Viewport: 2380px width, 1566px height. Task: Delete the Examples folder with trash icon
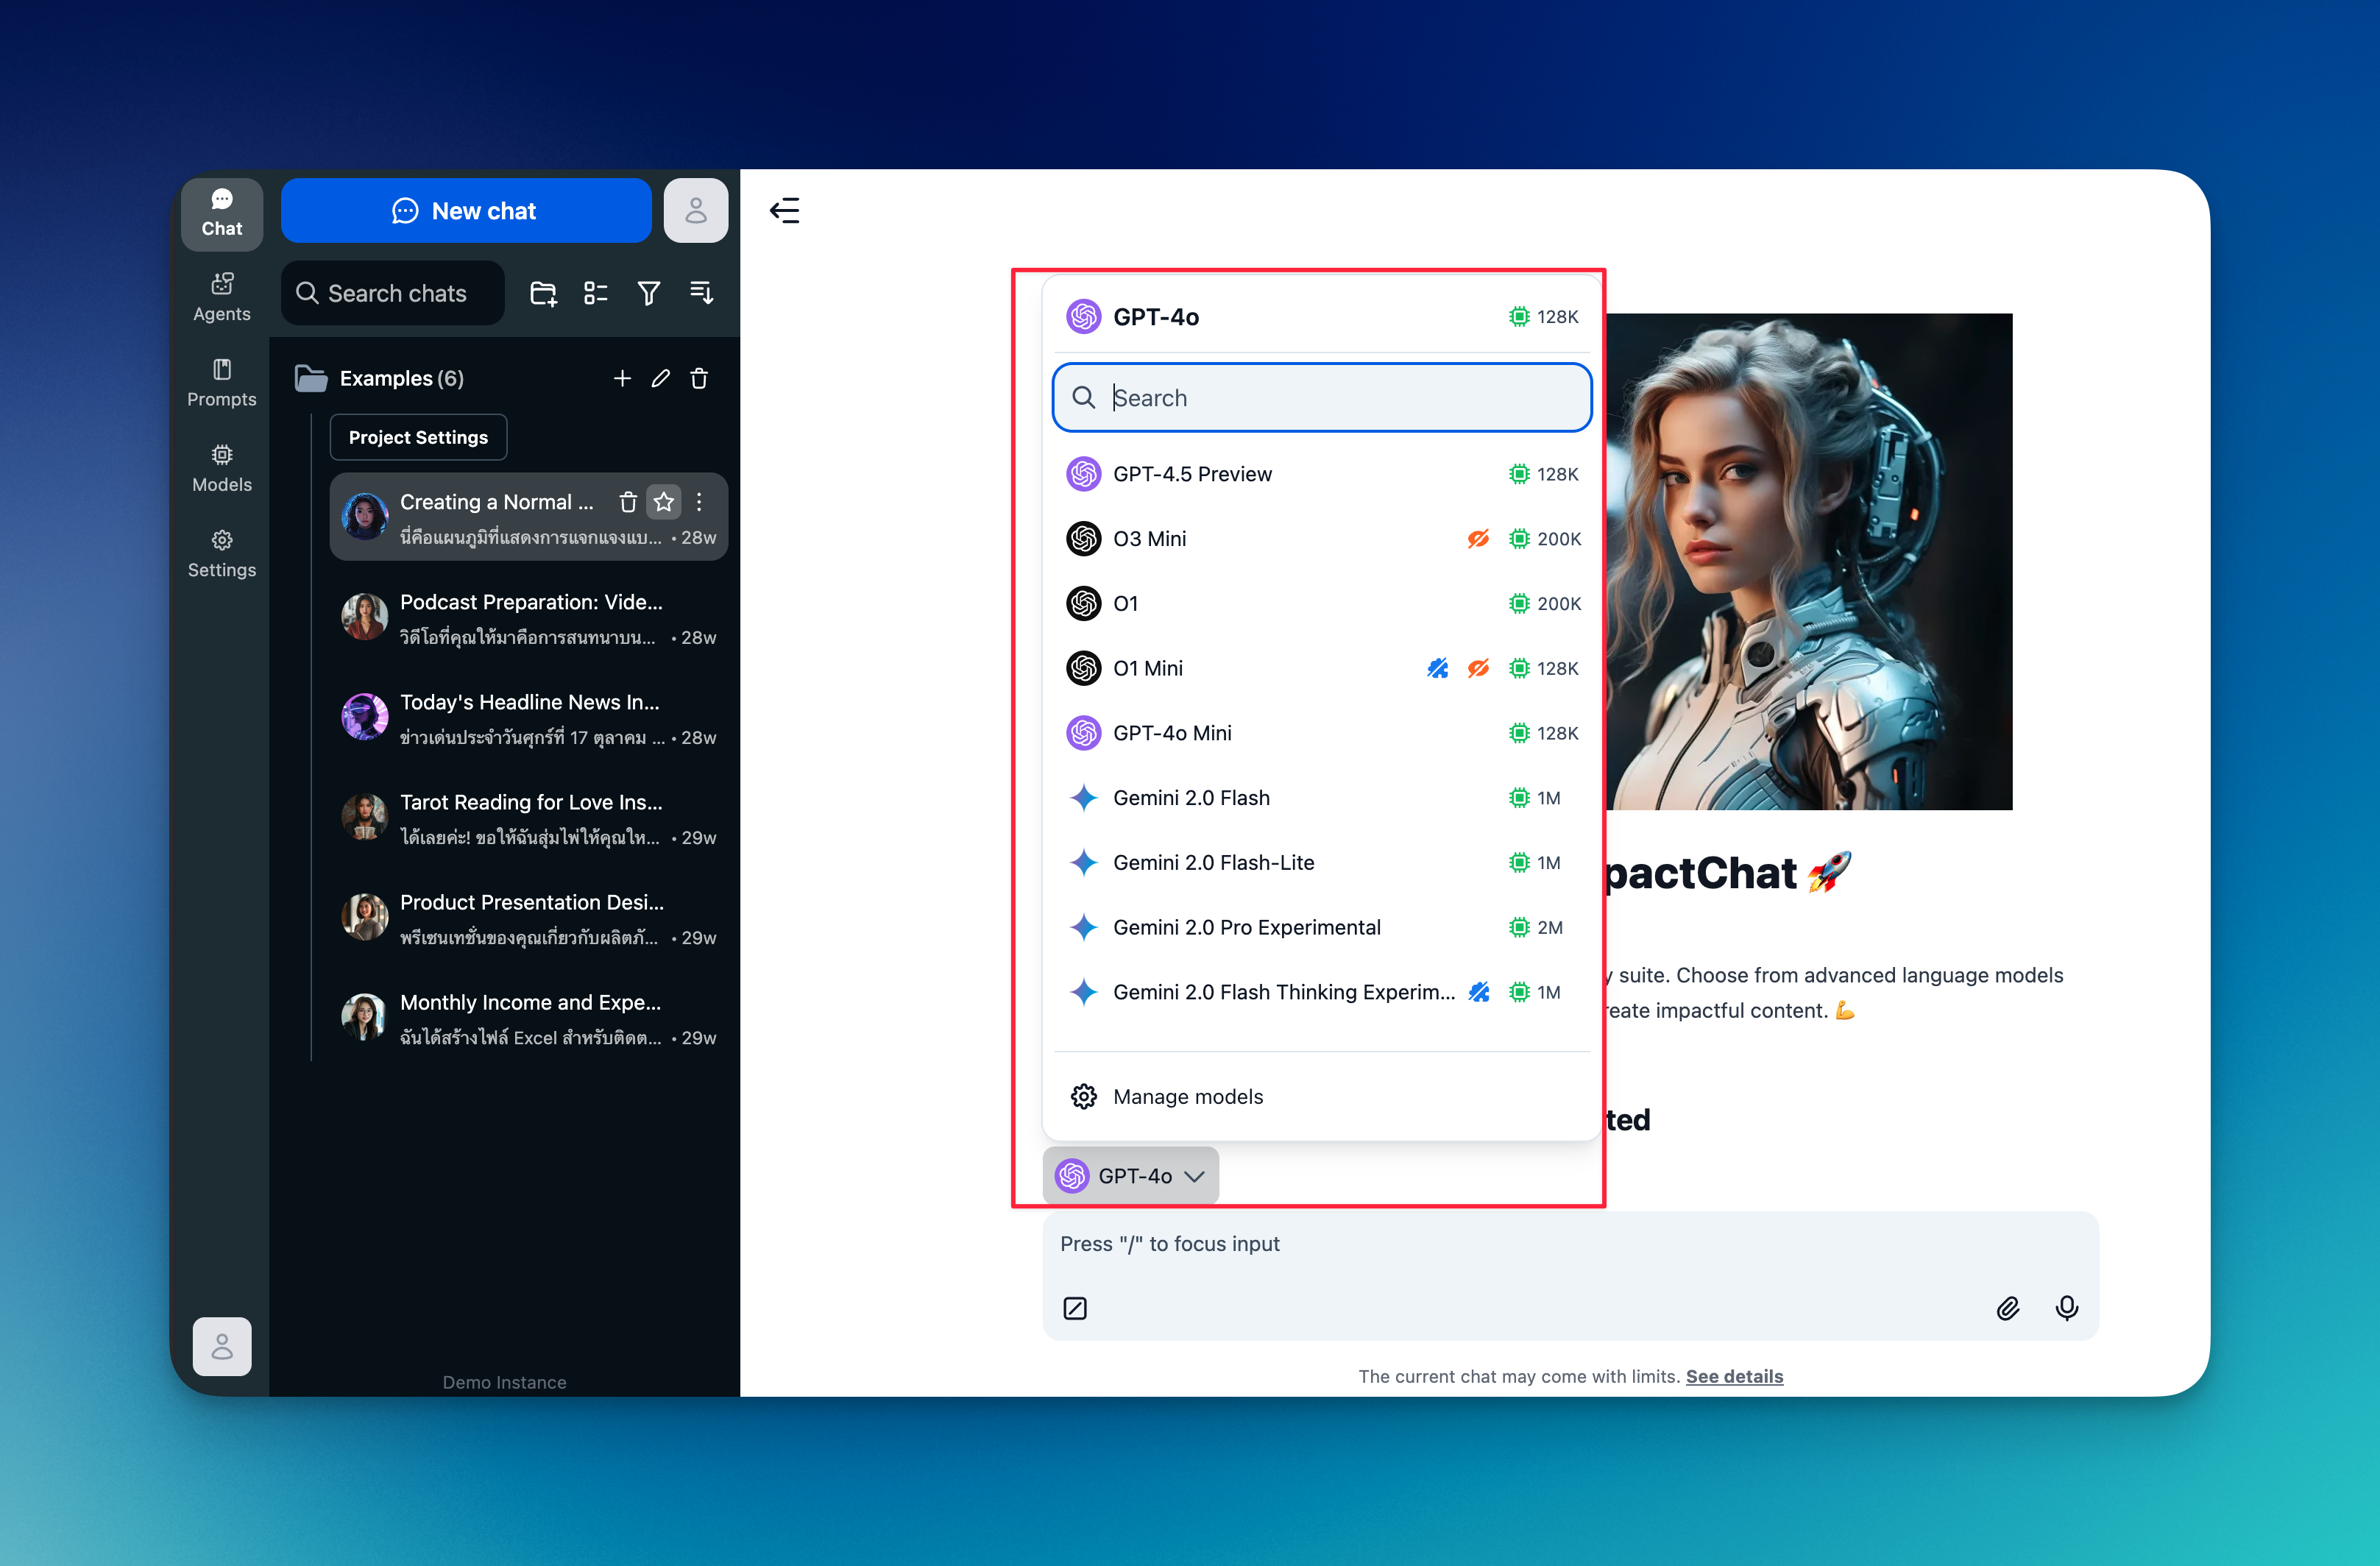pos(699,378)
